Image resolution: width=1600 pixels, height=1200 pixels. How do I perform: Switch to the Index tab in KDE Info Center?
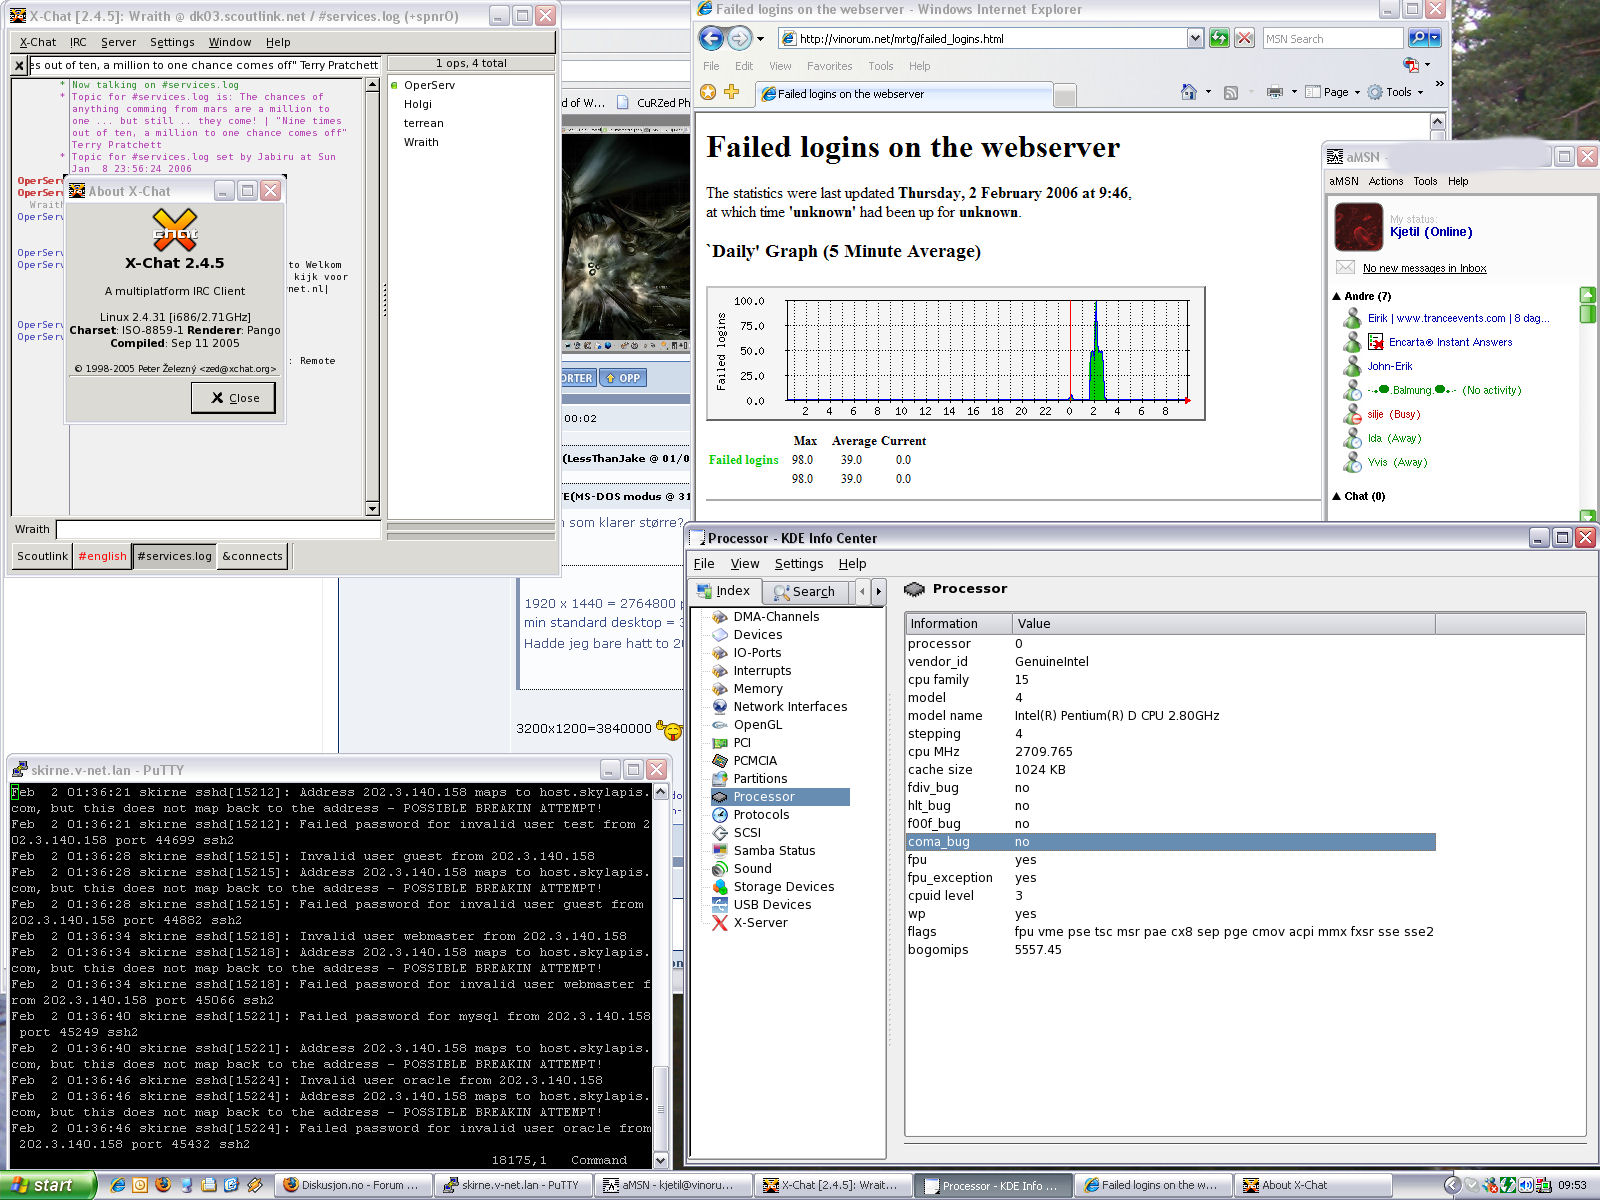(724, 590)
